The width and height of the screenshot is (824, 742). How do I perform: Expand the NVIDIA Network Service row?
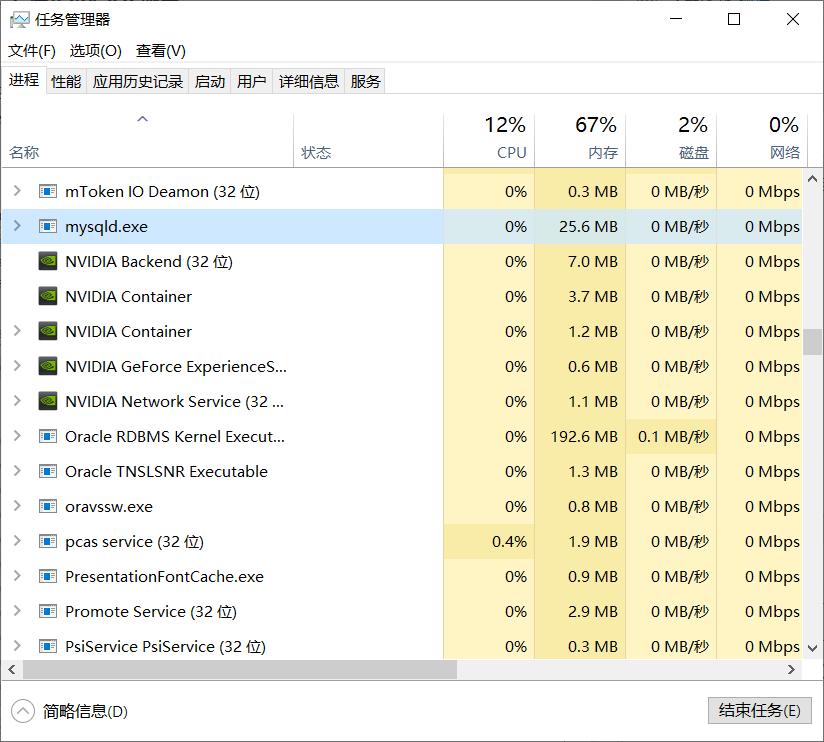tap(17, 401)
